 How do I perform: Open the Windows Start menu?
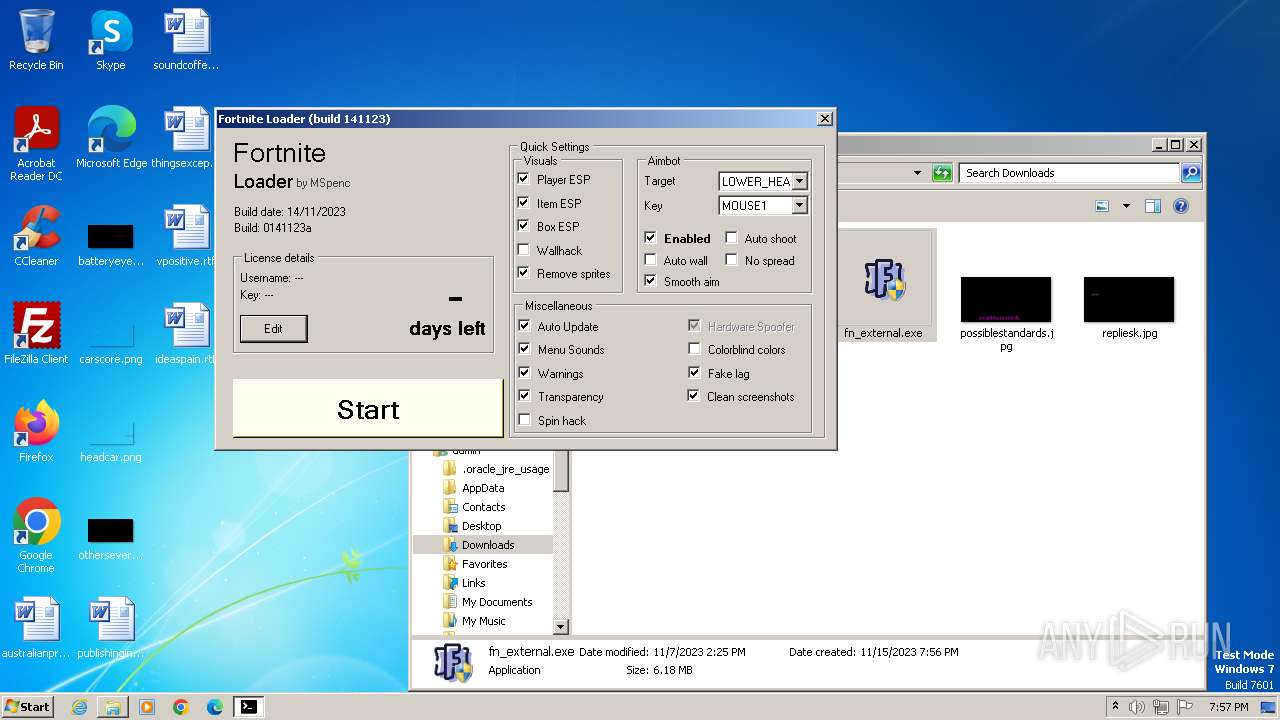[27, 707]
